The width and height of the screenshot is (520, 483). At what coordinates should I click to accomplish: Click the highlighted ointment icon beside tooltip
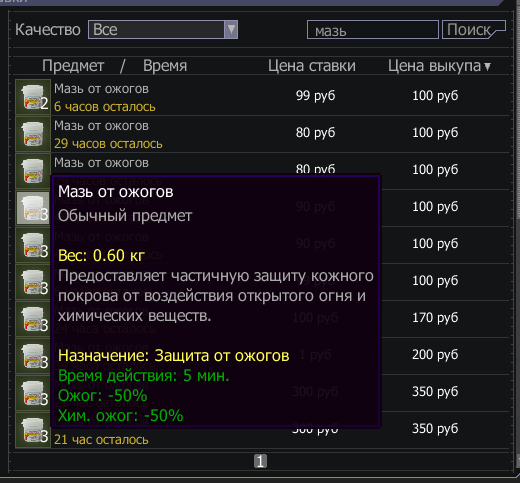(x=33, y=208)
